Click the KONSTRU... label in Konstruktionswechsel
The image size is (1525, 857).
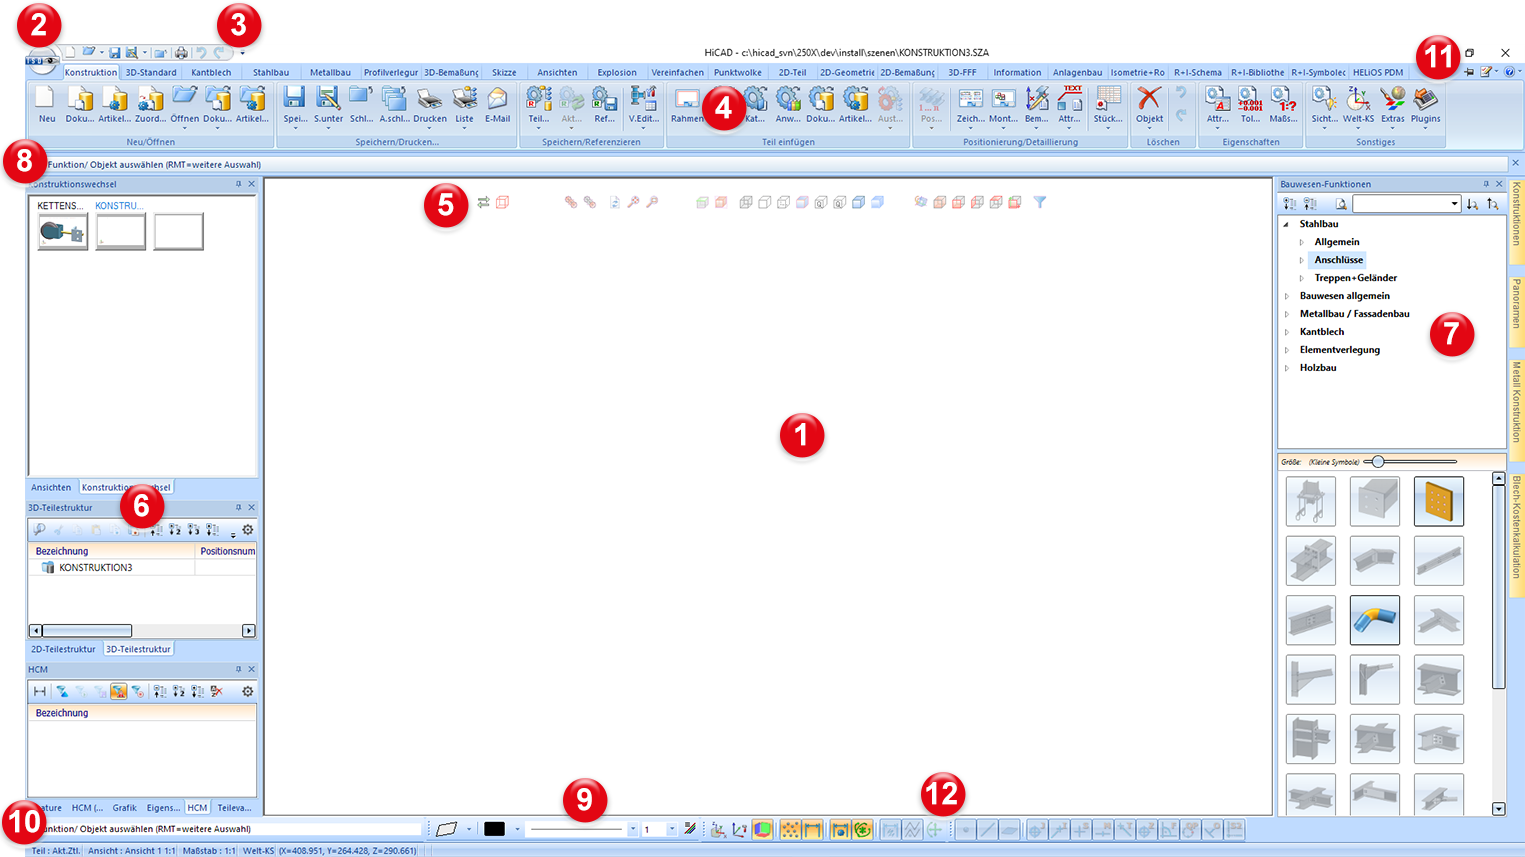(120, 206)
